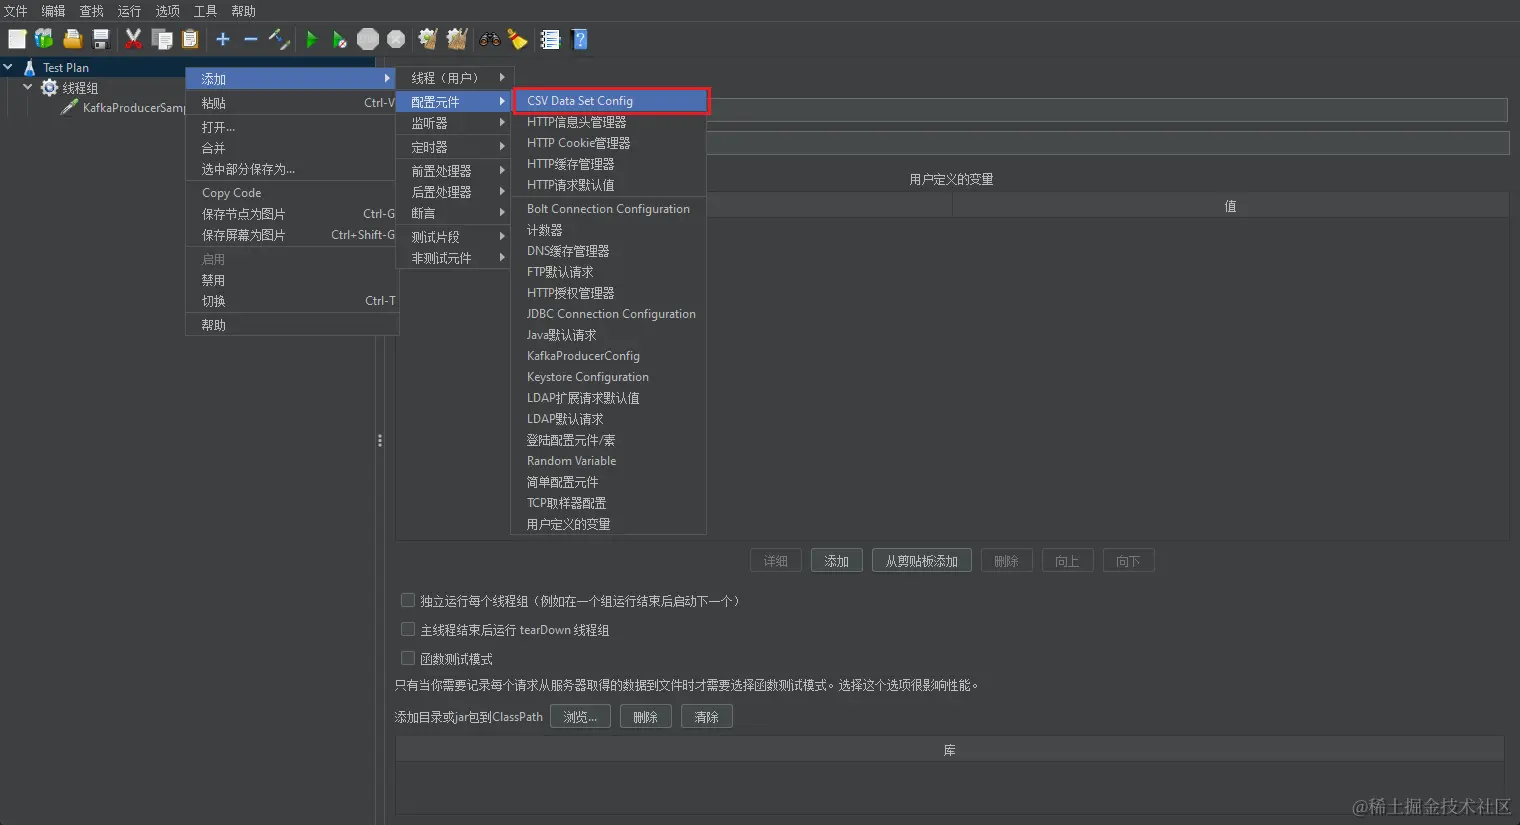
Task: Expand the 后置处理器 submenu
Action: tap(455, 192)
